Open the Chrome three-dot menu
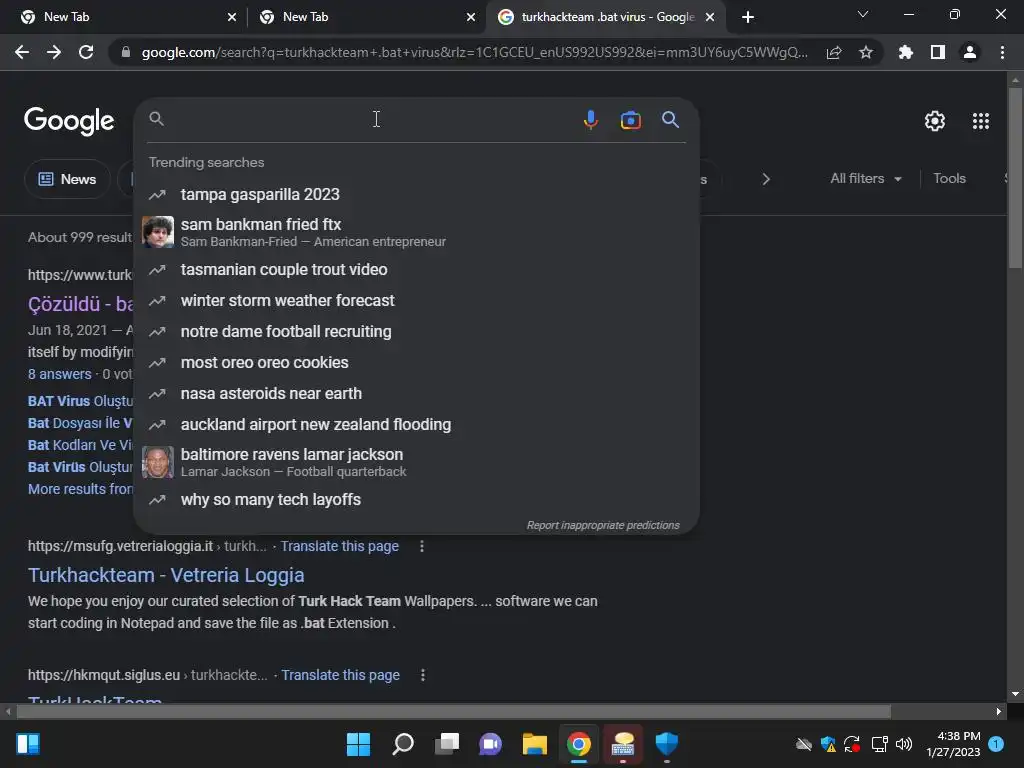1024x768 pixels. [x=1002, y=52]
